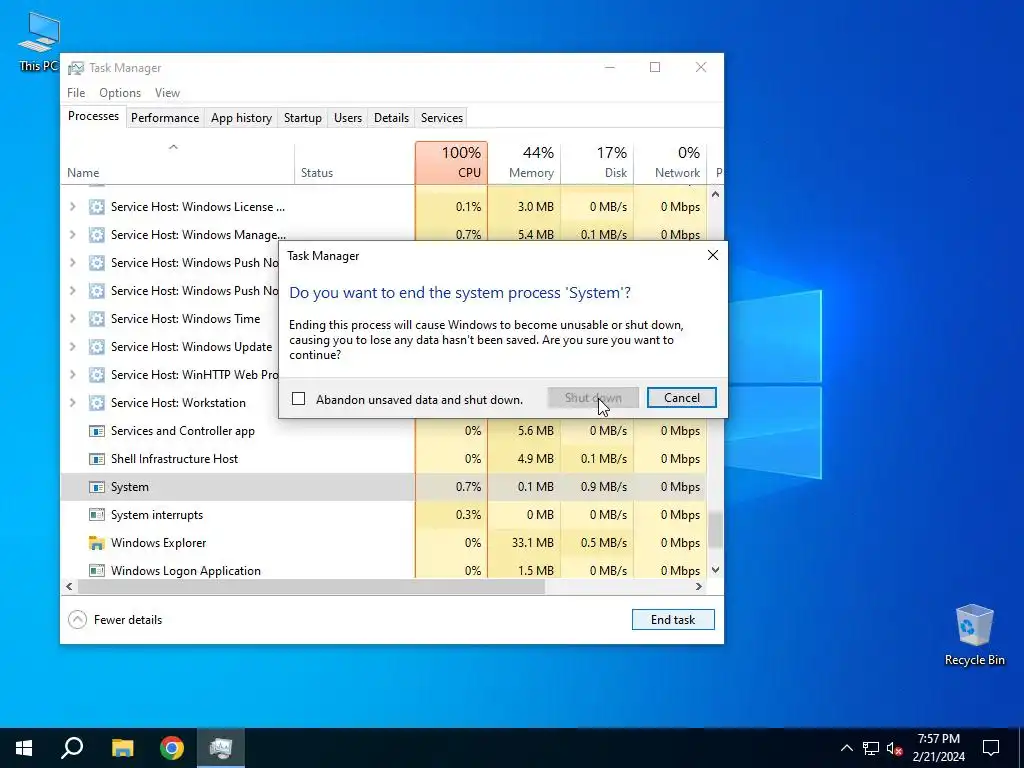Select the Shell Infrastructure Host row
This screenshot has height=768, width=1024.
click(x=384, y=459)
